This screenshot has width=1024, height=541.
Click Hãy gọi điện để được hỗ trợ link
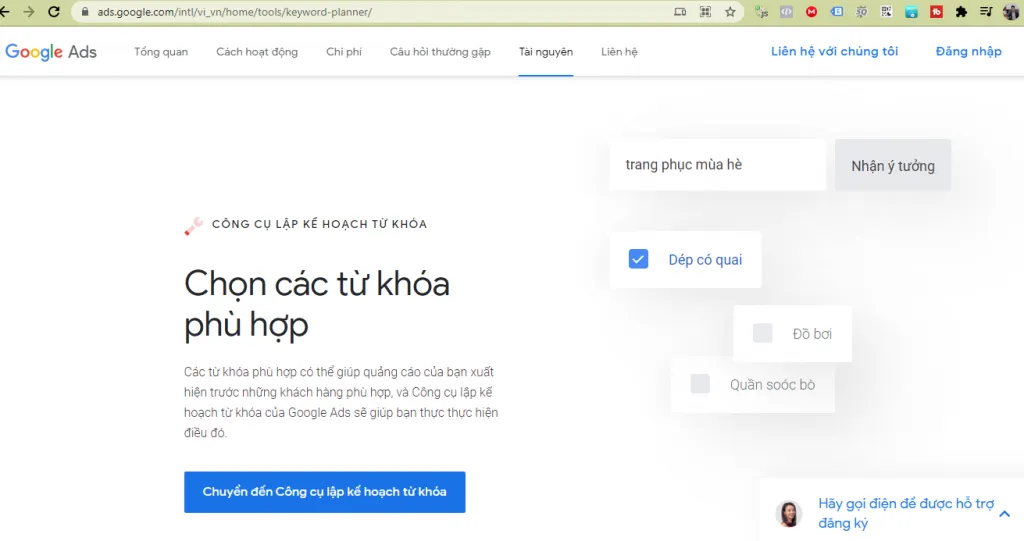tap(906, 513)
